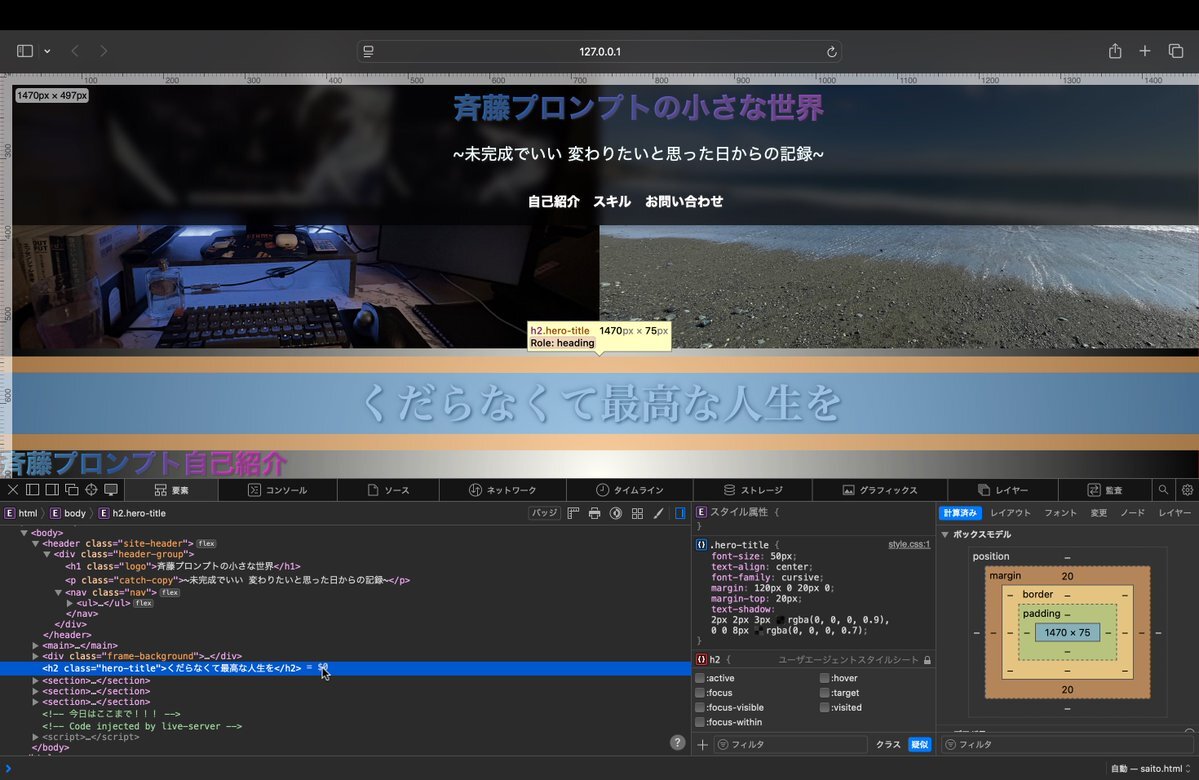
Task: Enable the :focus-visible pseudo-class checkbox
Action: [x=700, y=707]
